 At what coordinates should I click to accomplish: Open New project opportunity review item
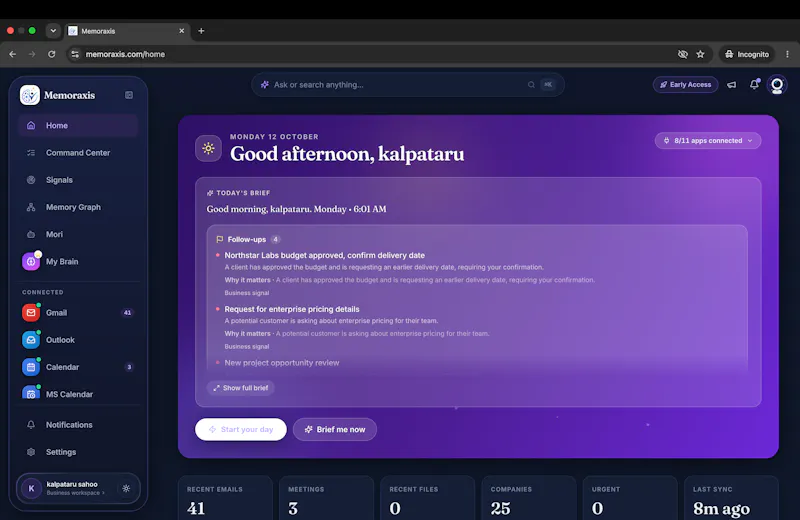pos(282,363)
